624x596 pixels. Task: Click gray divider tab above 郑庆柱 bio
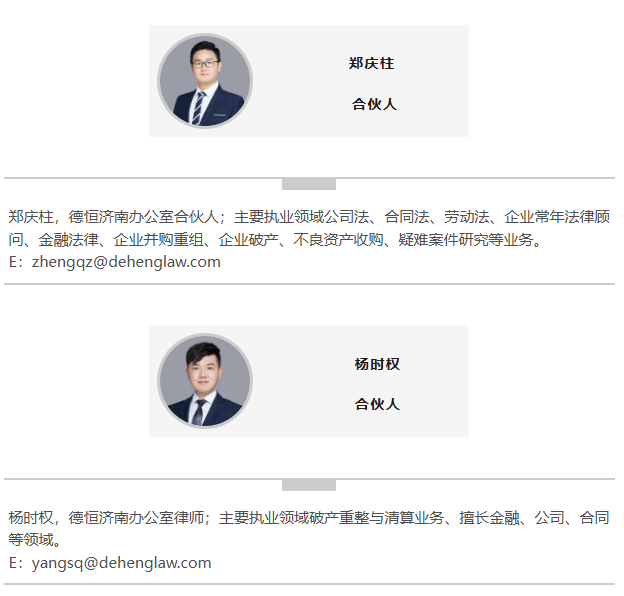[309, 184]
